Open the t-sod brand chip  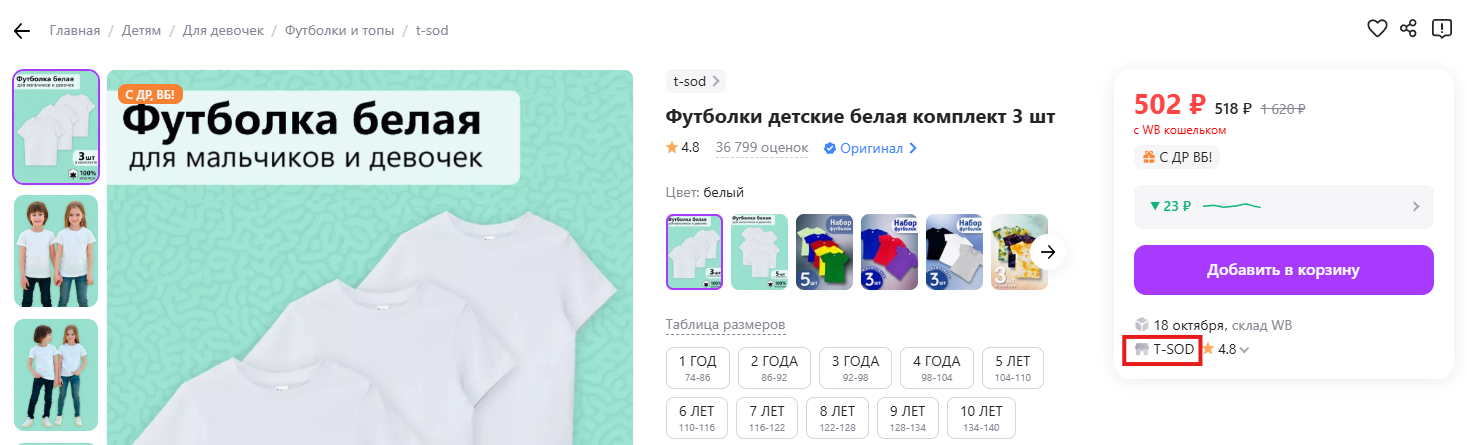pos(696,82)
